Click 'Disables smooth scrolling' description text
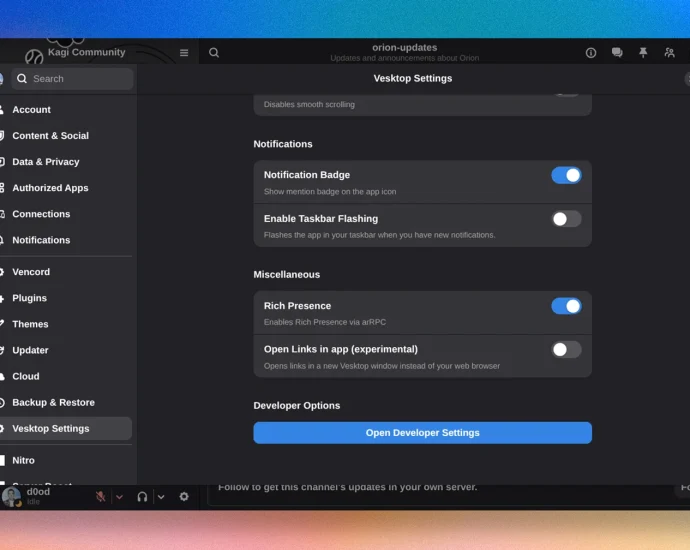 coord(309,104)
